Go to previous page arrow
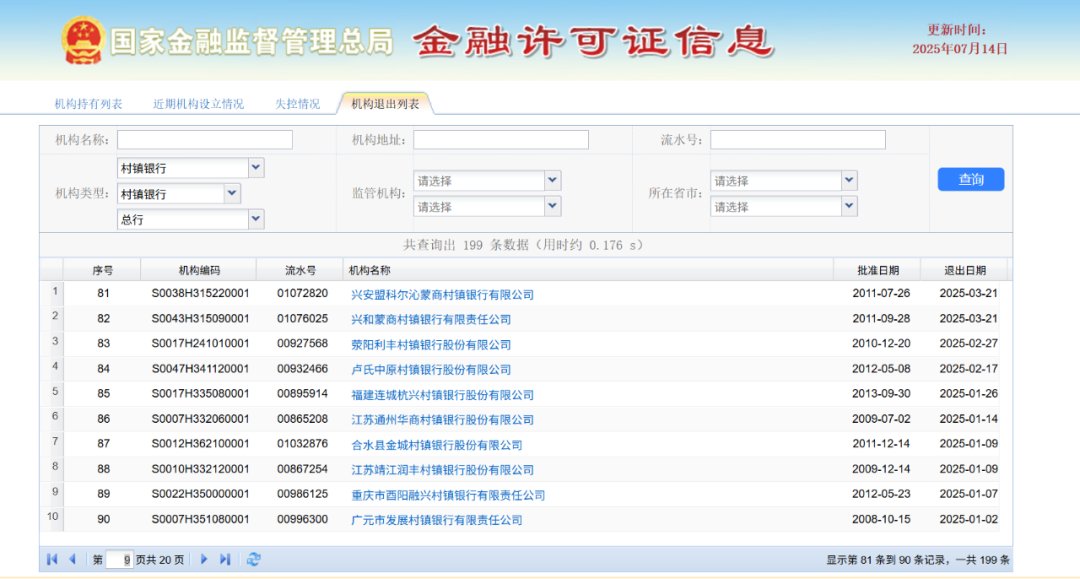This screenshot has height=579, width=1080. pos(72,559)
